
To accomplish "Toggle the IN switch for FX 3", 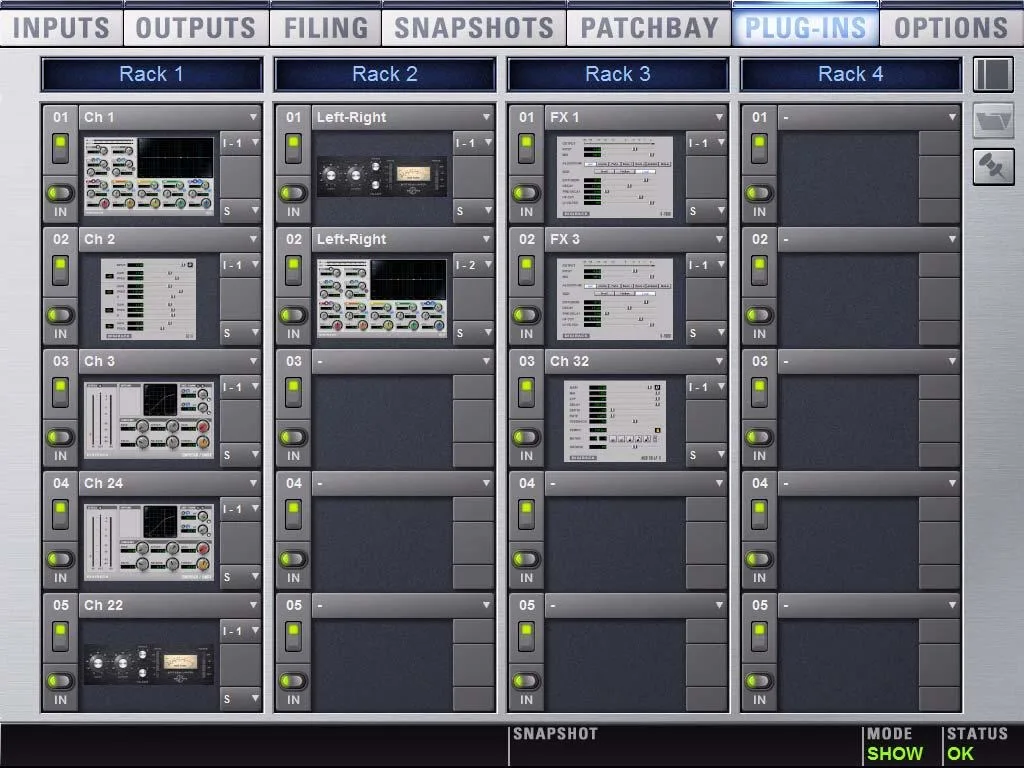I will (526, 315).
